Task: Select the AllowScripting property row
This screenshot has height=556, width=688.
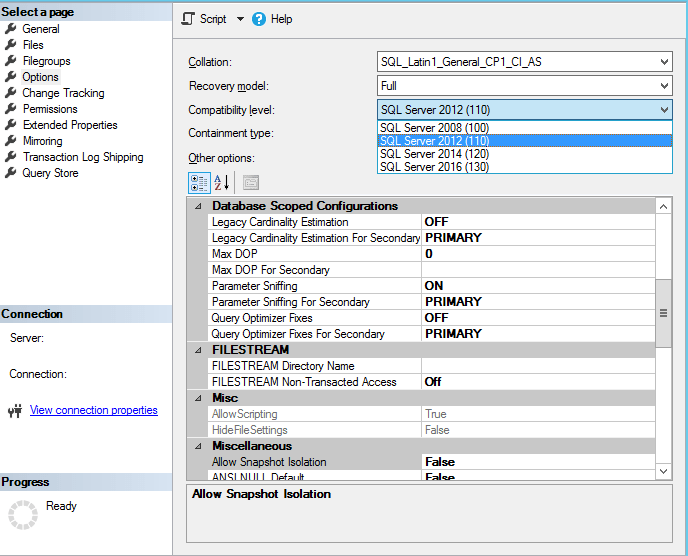Action: (x=431, y=414)
